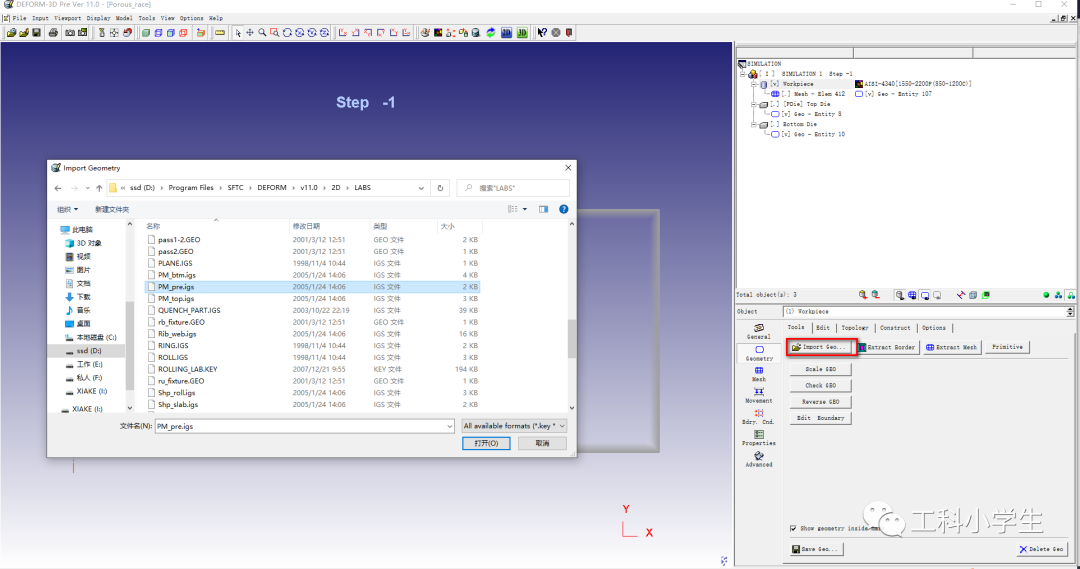1080x569 pixels.
Task: Toggle [.] visibility of Mesh - Elem 412
Action: tap(786, 94)
